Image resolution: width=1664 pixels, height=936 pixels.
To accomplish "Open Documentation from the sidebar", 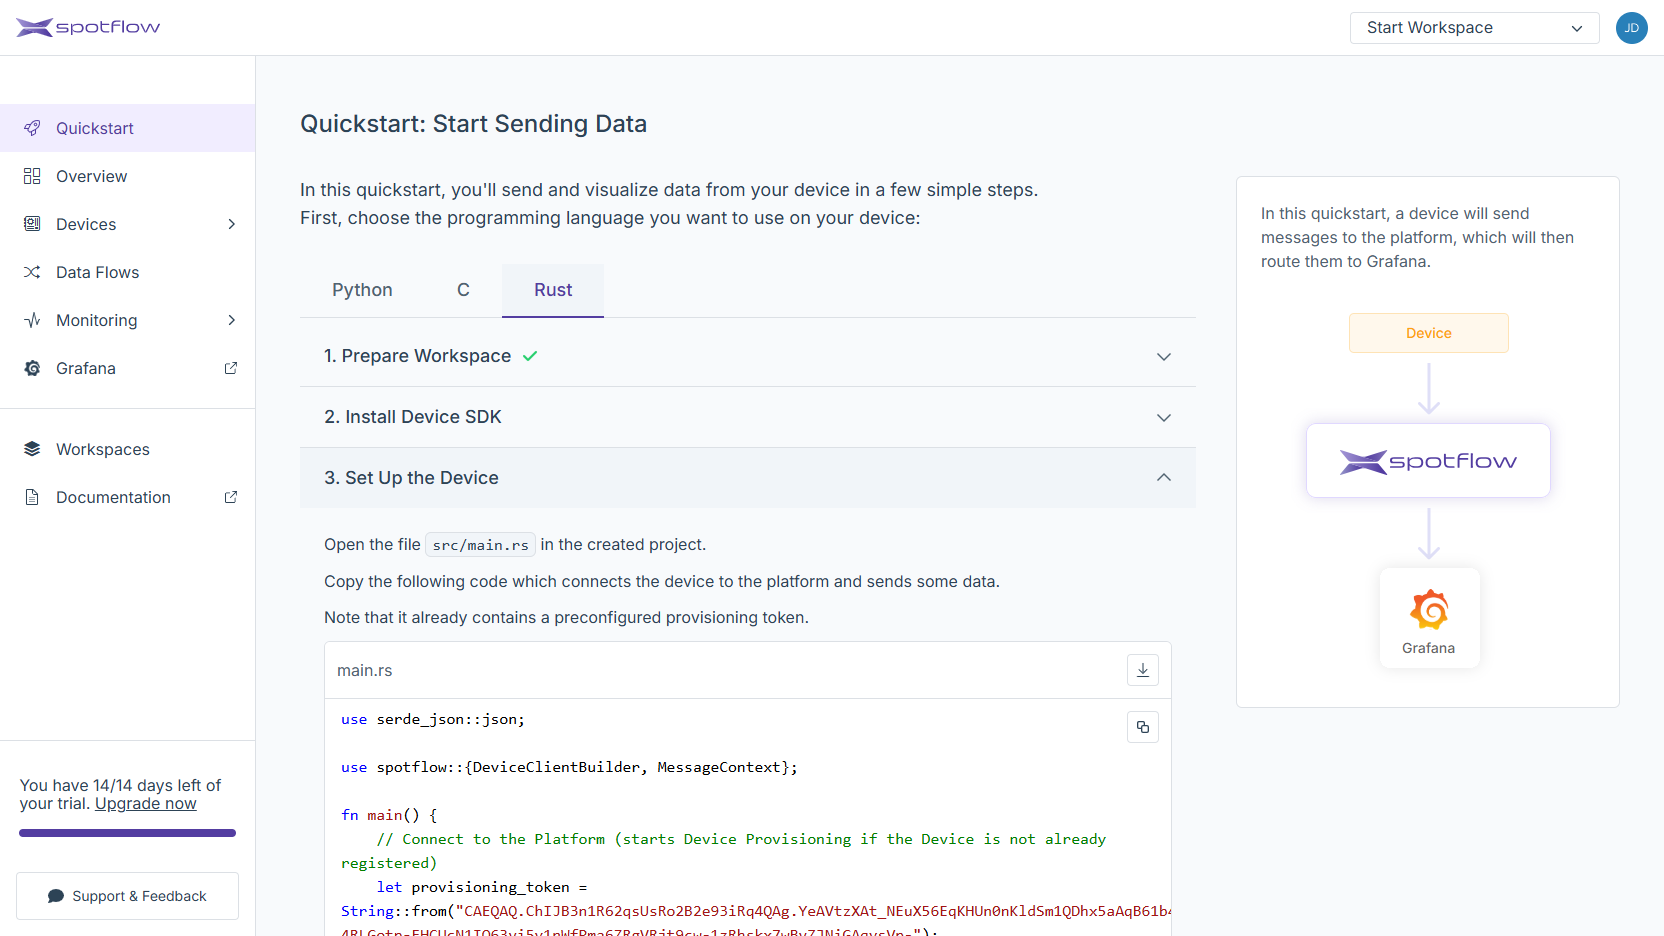I will (x=128, y=497).
